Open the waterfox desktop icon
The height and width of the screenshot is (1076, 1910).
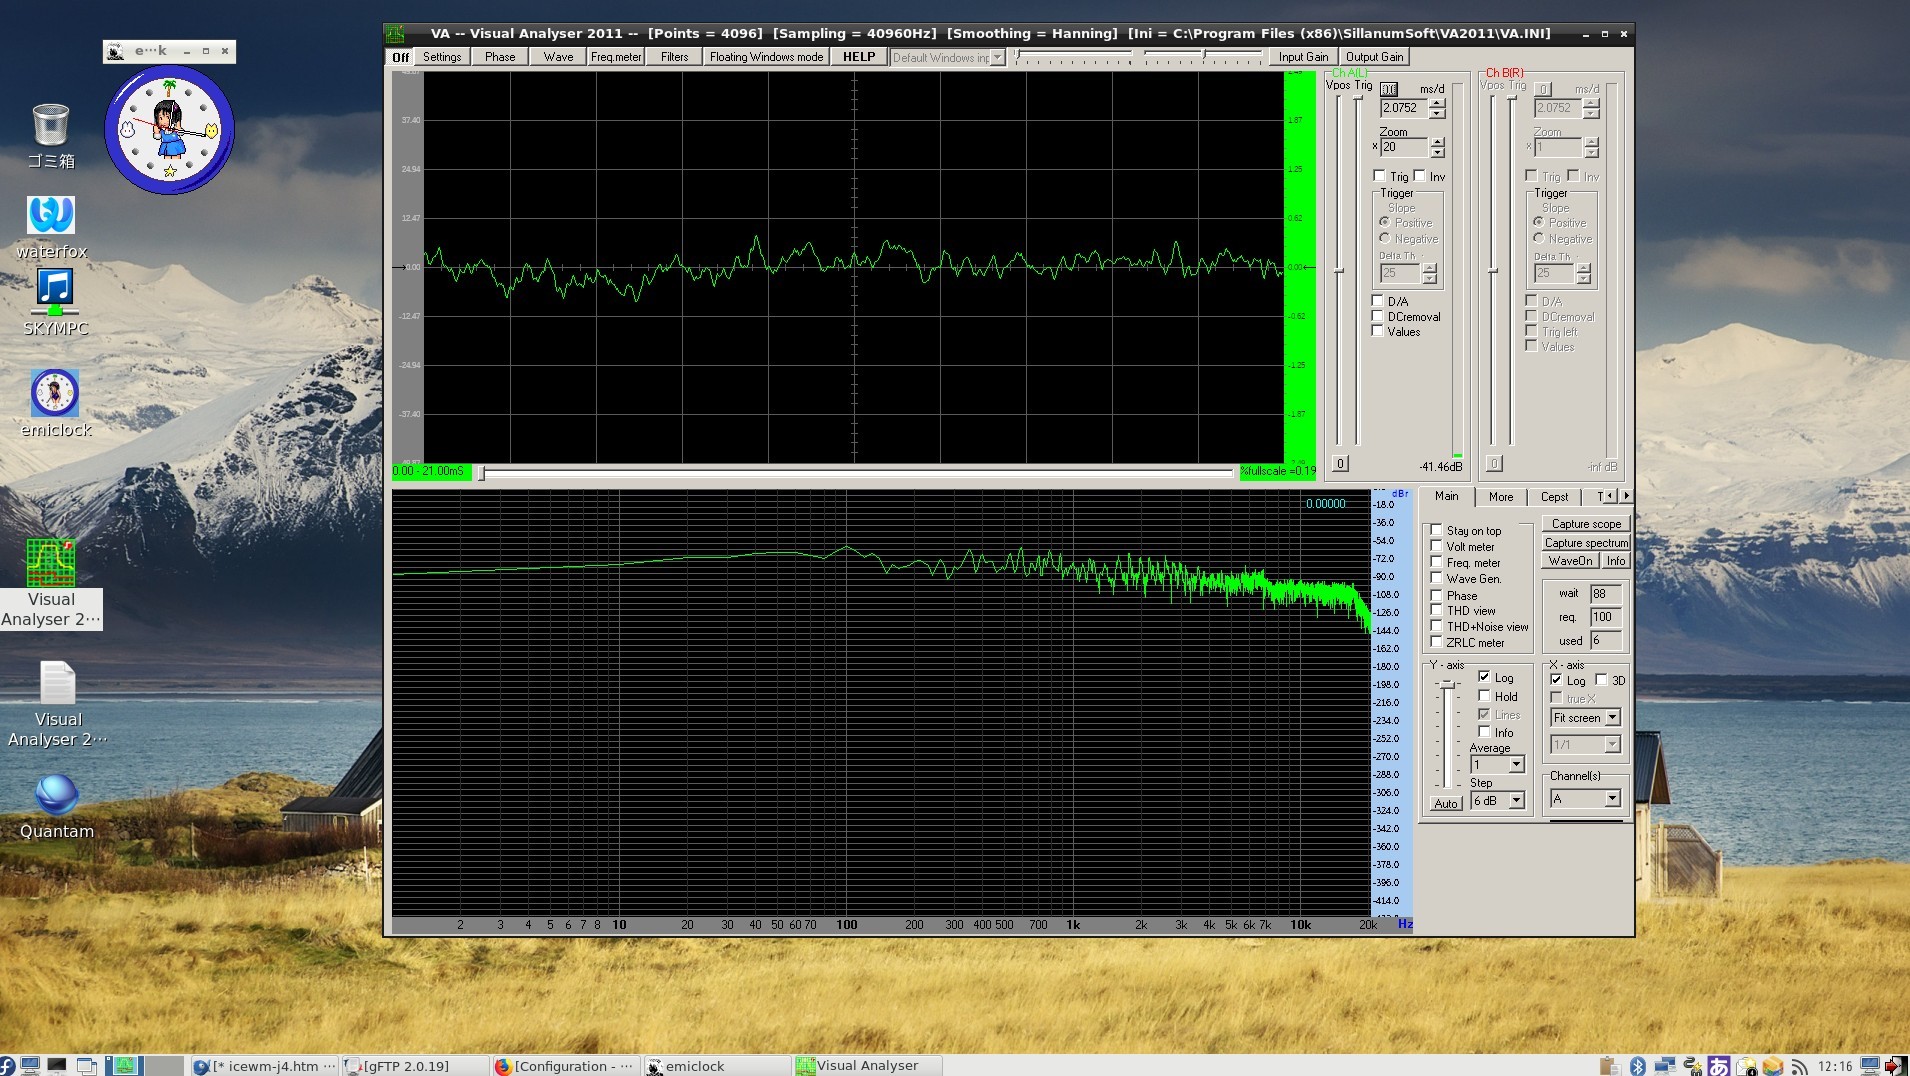pos(51,215)
